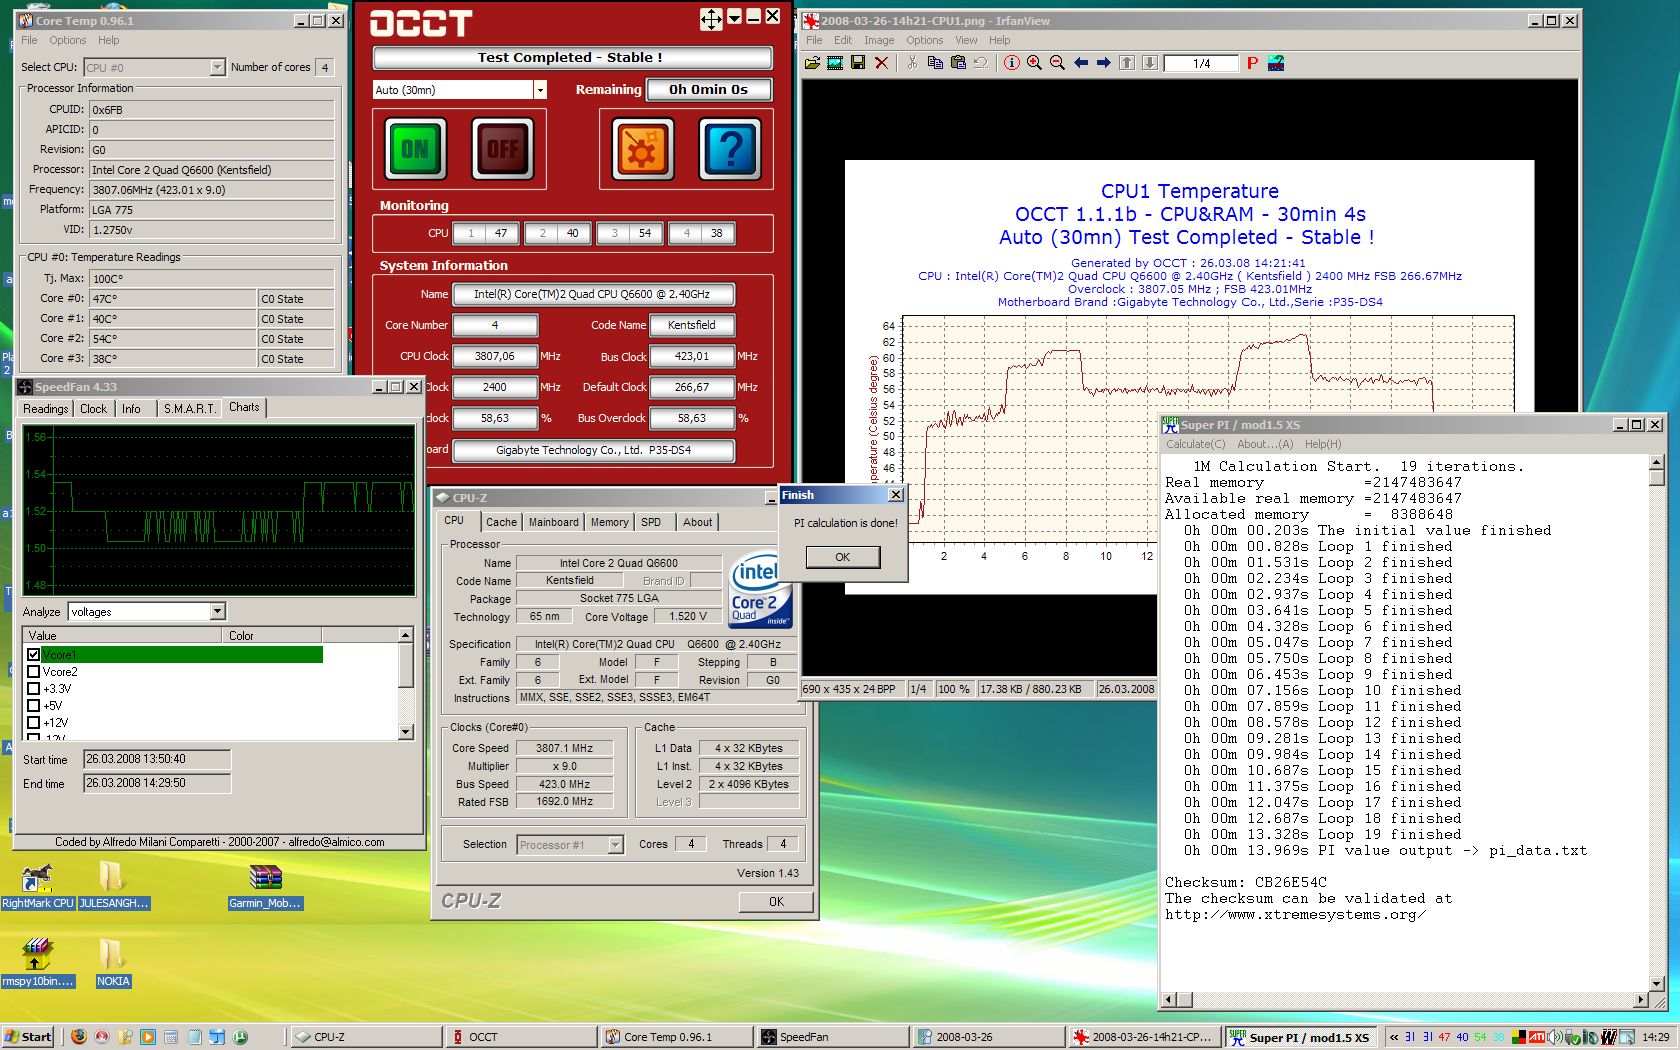Click IrfanView page number field 1/4
The height and width of the screenshot is (1050, 1680).
click(x=1201, y=63)
